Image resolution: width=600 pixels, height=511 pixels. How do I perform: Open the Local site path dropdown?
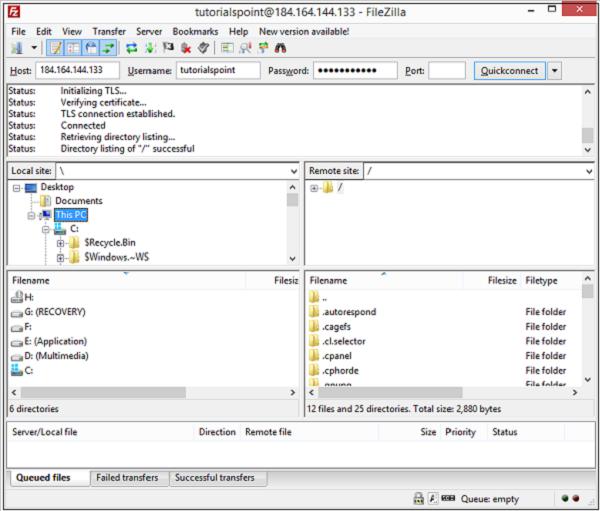coord(293,171)
